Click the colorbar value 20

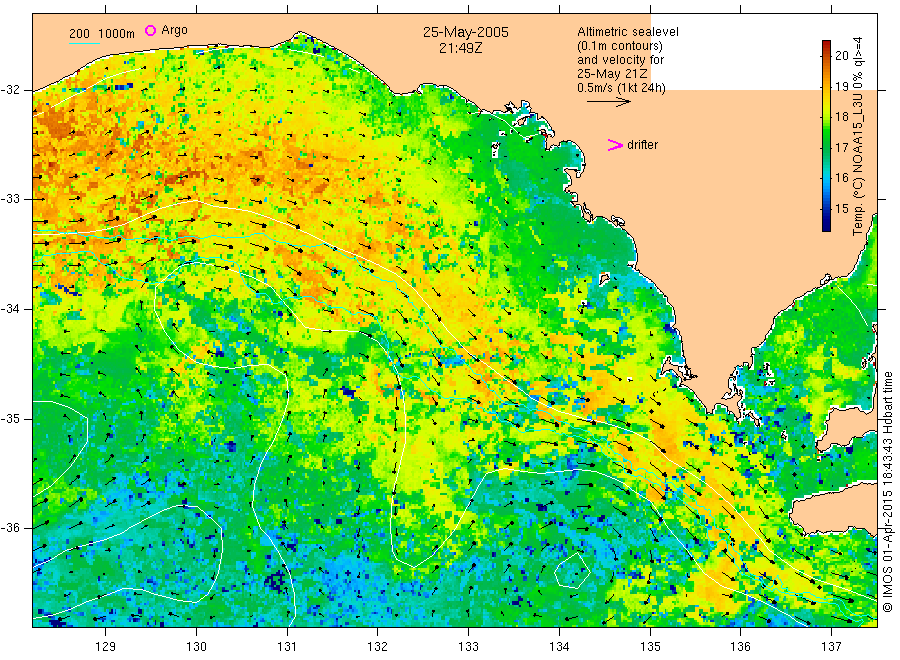point(841,55)
